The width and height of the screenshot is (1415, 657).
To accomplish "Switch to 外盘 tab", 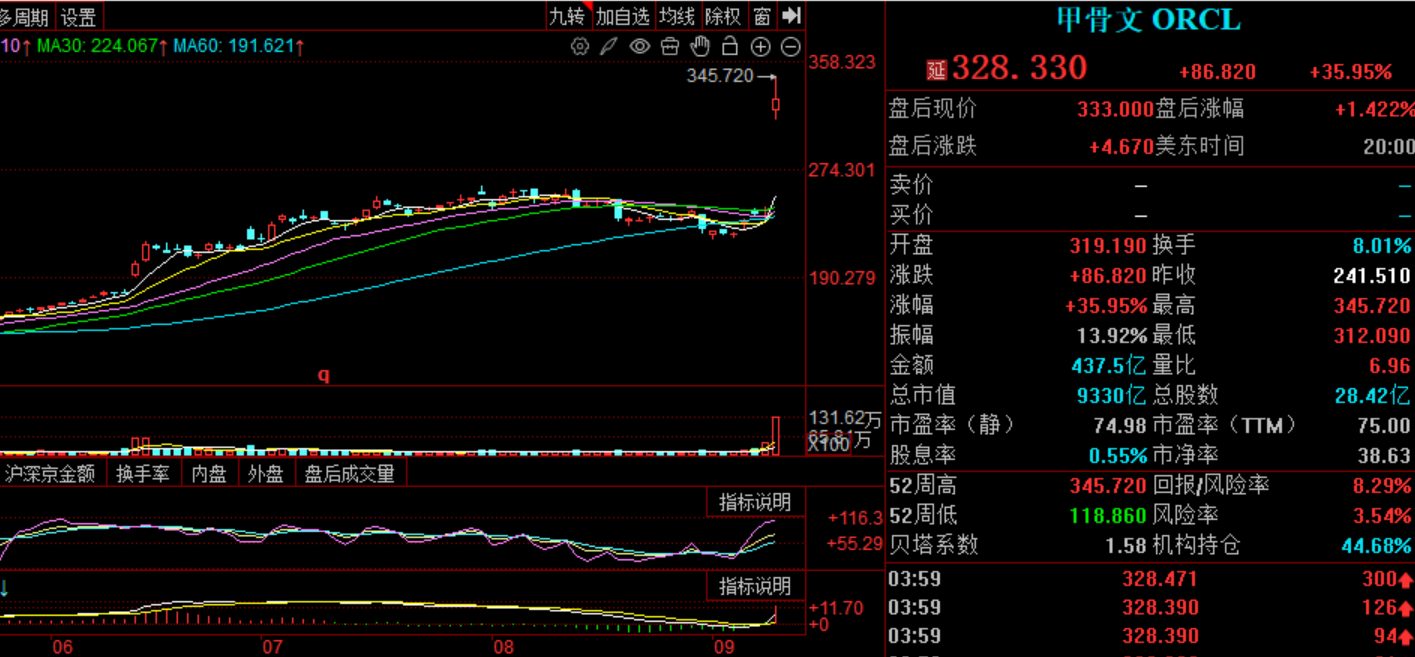I will (265, 474).
